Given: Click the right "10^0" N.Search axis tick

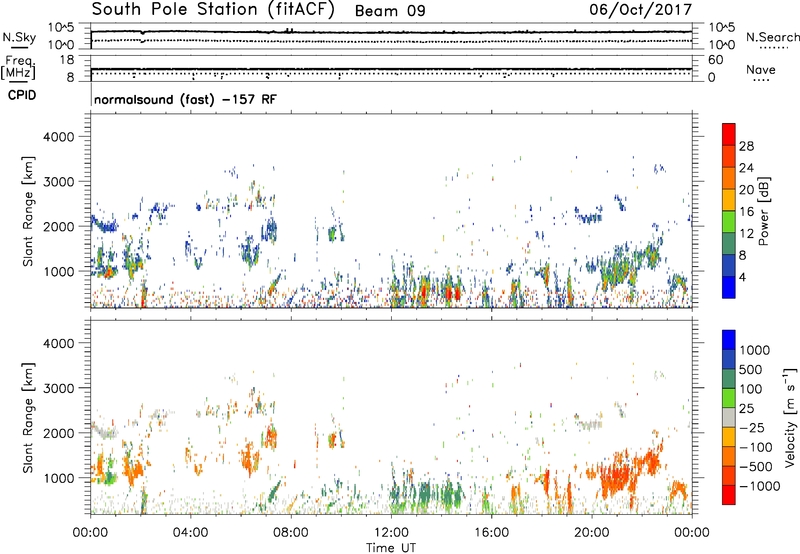Looking at the screenshot, I should pyautogui.click(x=721, y=45).
